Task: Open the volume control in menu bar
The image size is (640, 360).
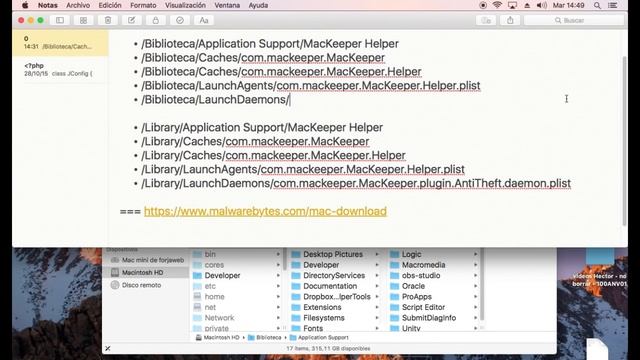Action: pyautogui.click(x=542, y=5)
